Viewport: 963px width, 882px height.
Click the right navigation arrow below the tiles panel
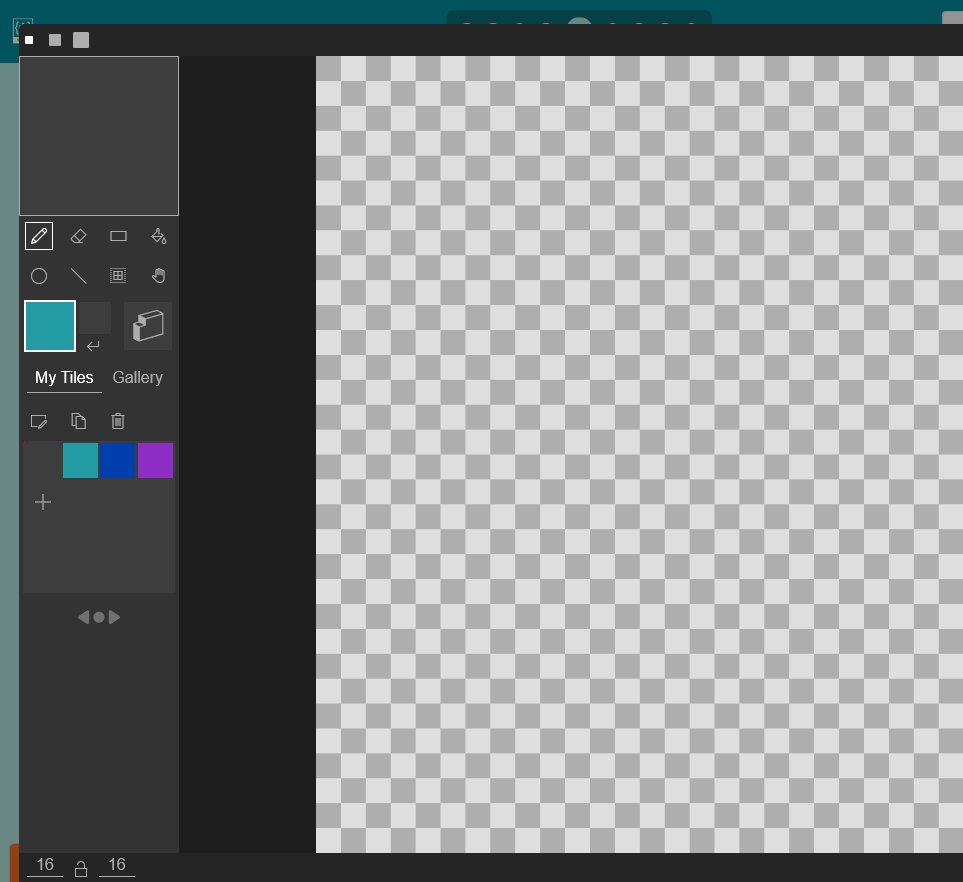click(114, 616)
